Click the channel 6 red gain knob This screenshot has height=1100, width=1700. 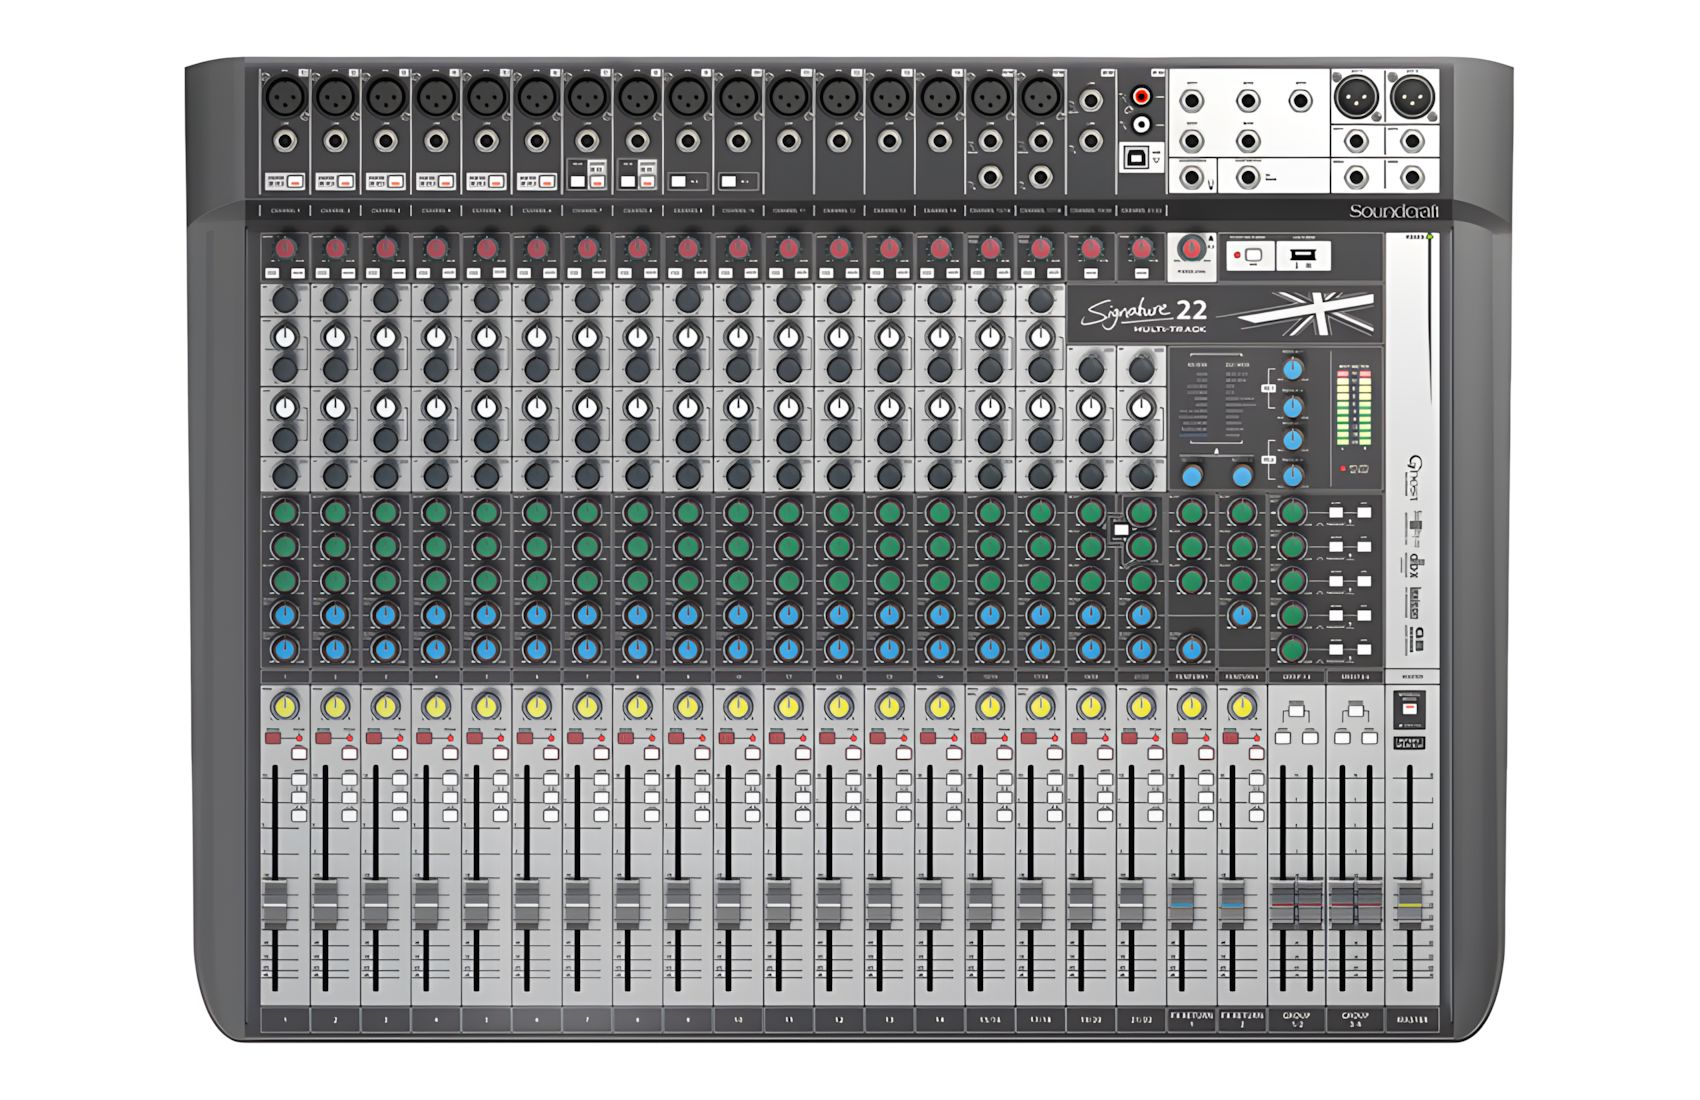537,248
